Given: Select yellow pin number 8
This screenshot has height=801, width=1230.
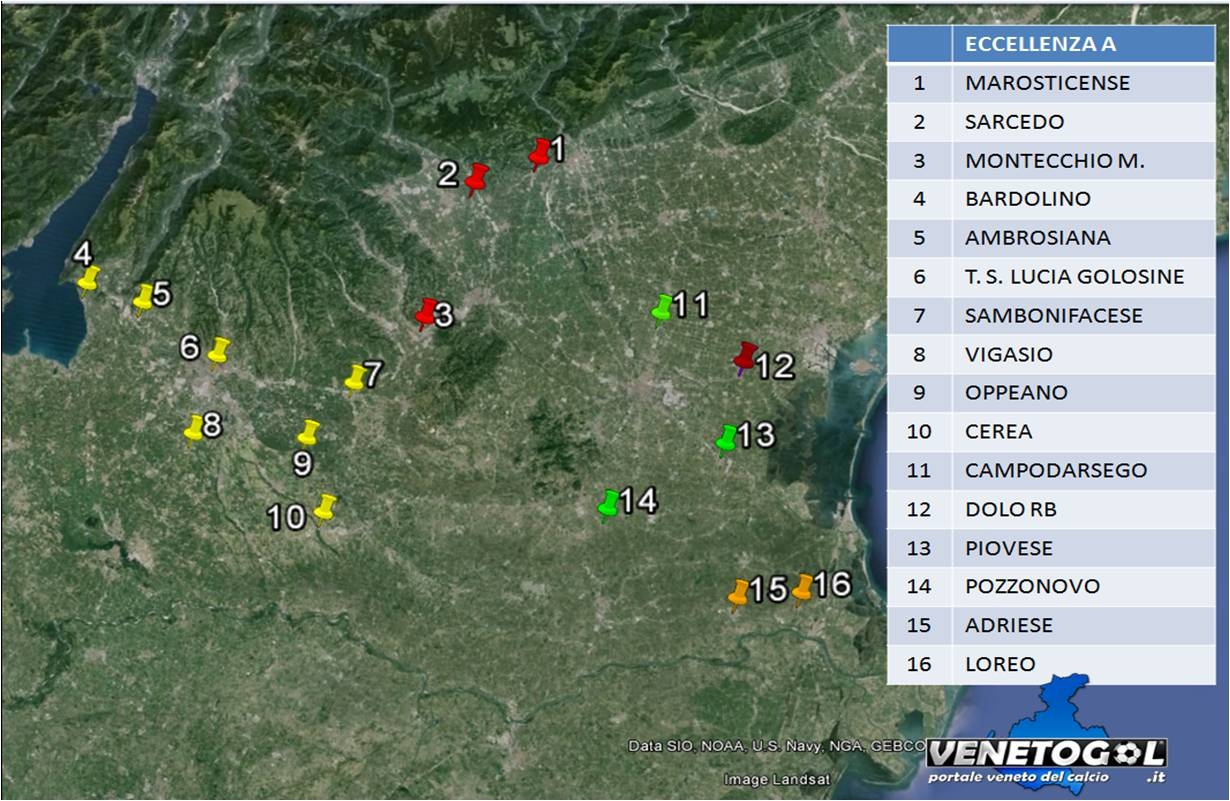Looking at the screenshot, I should pyautogui.click(x=194, y=428).
